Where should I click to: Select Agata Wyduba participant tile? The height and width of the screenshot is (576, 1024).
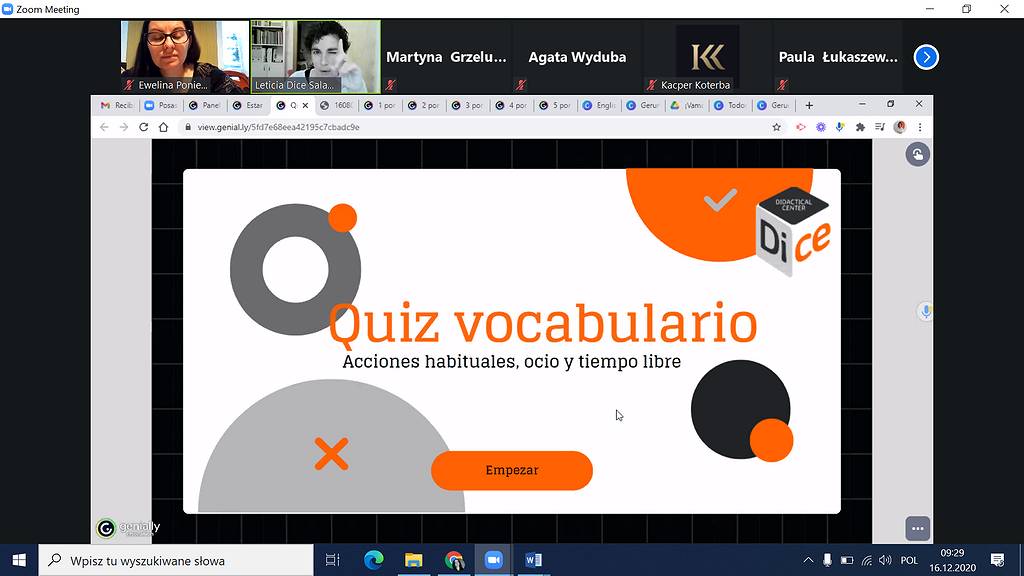[x=577, y=57]
